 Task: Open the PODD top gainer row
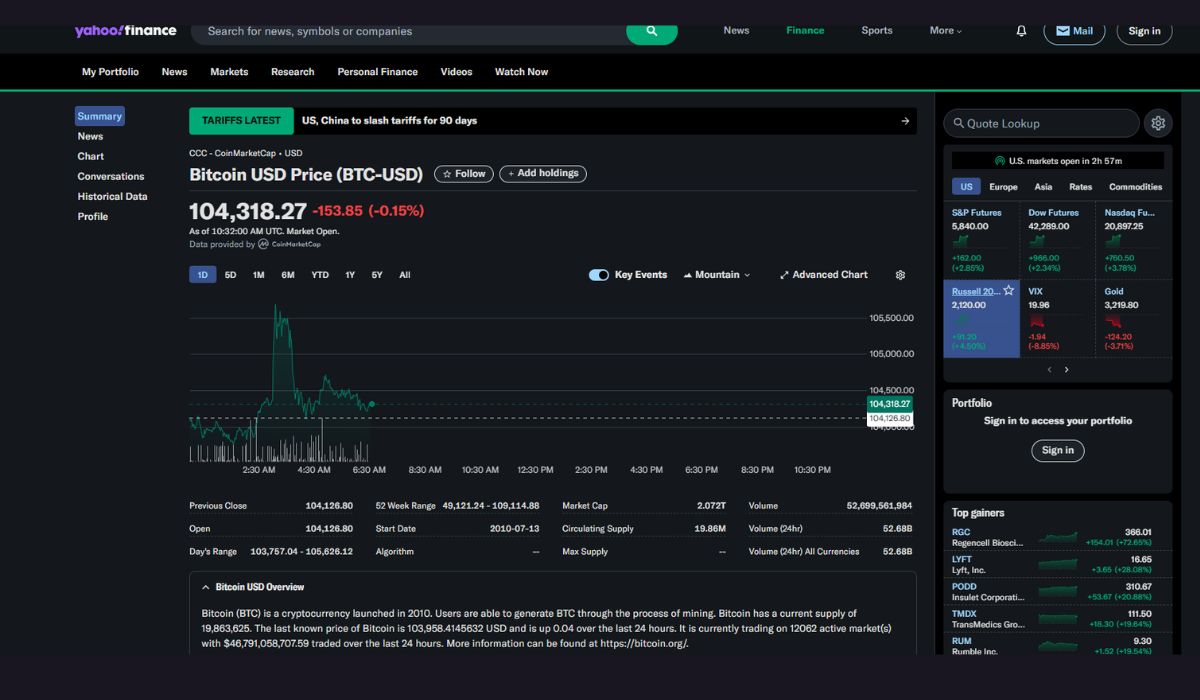coord(1051,591)
